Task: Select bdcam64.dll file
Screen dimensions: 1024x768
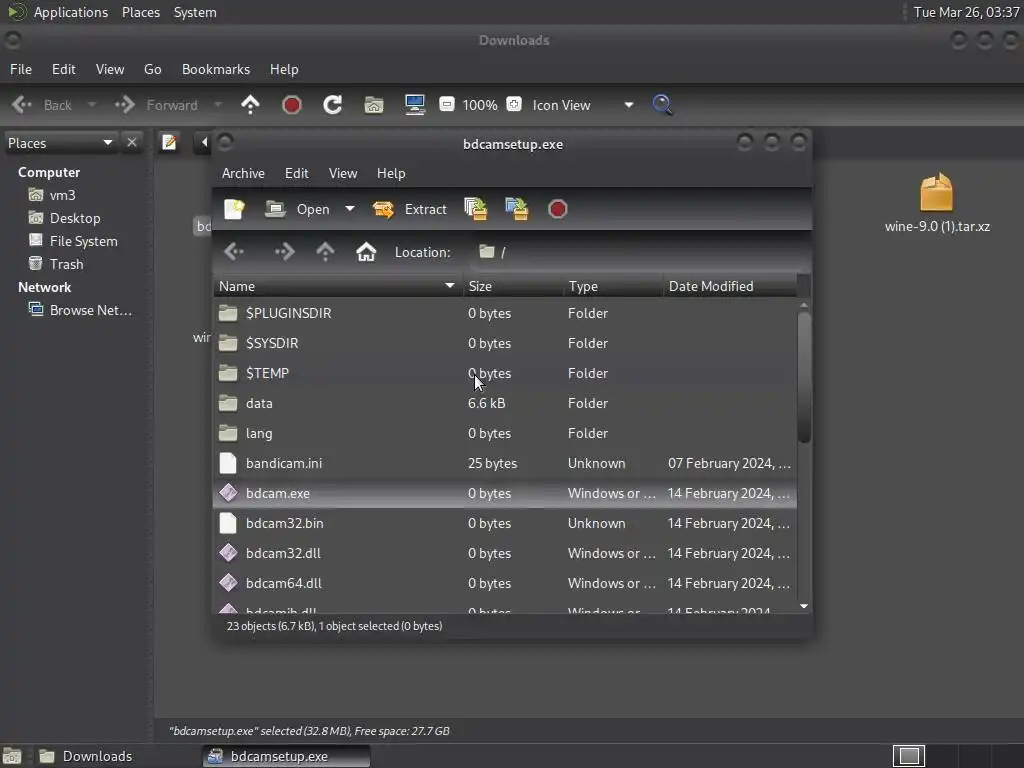Action: click(505, 584)
